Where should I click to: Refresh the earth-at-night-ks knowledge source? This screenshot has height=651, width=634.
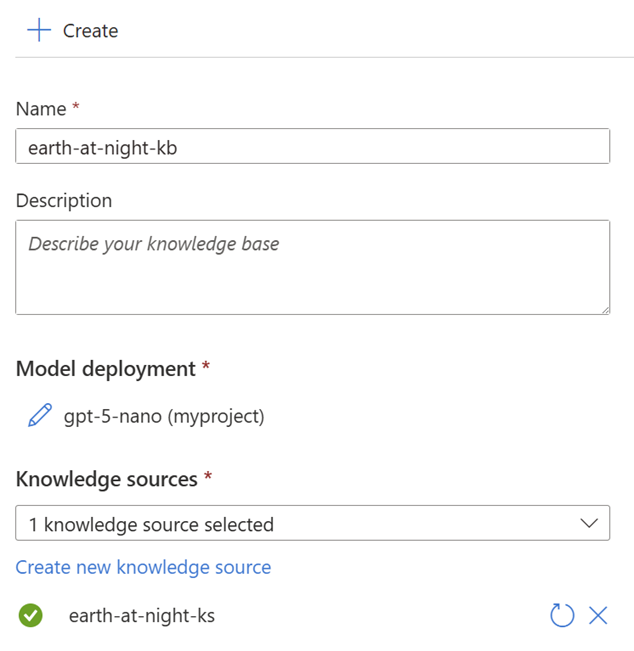click(562, 615)
